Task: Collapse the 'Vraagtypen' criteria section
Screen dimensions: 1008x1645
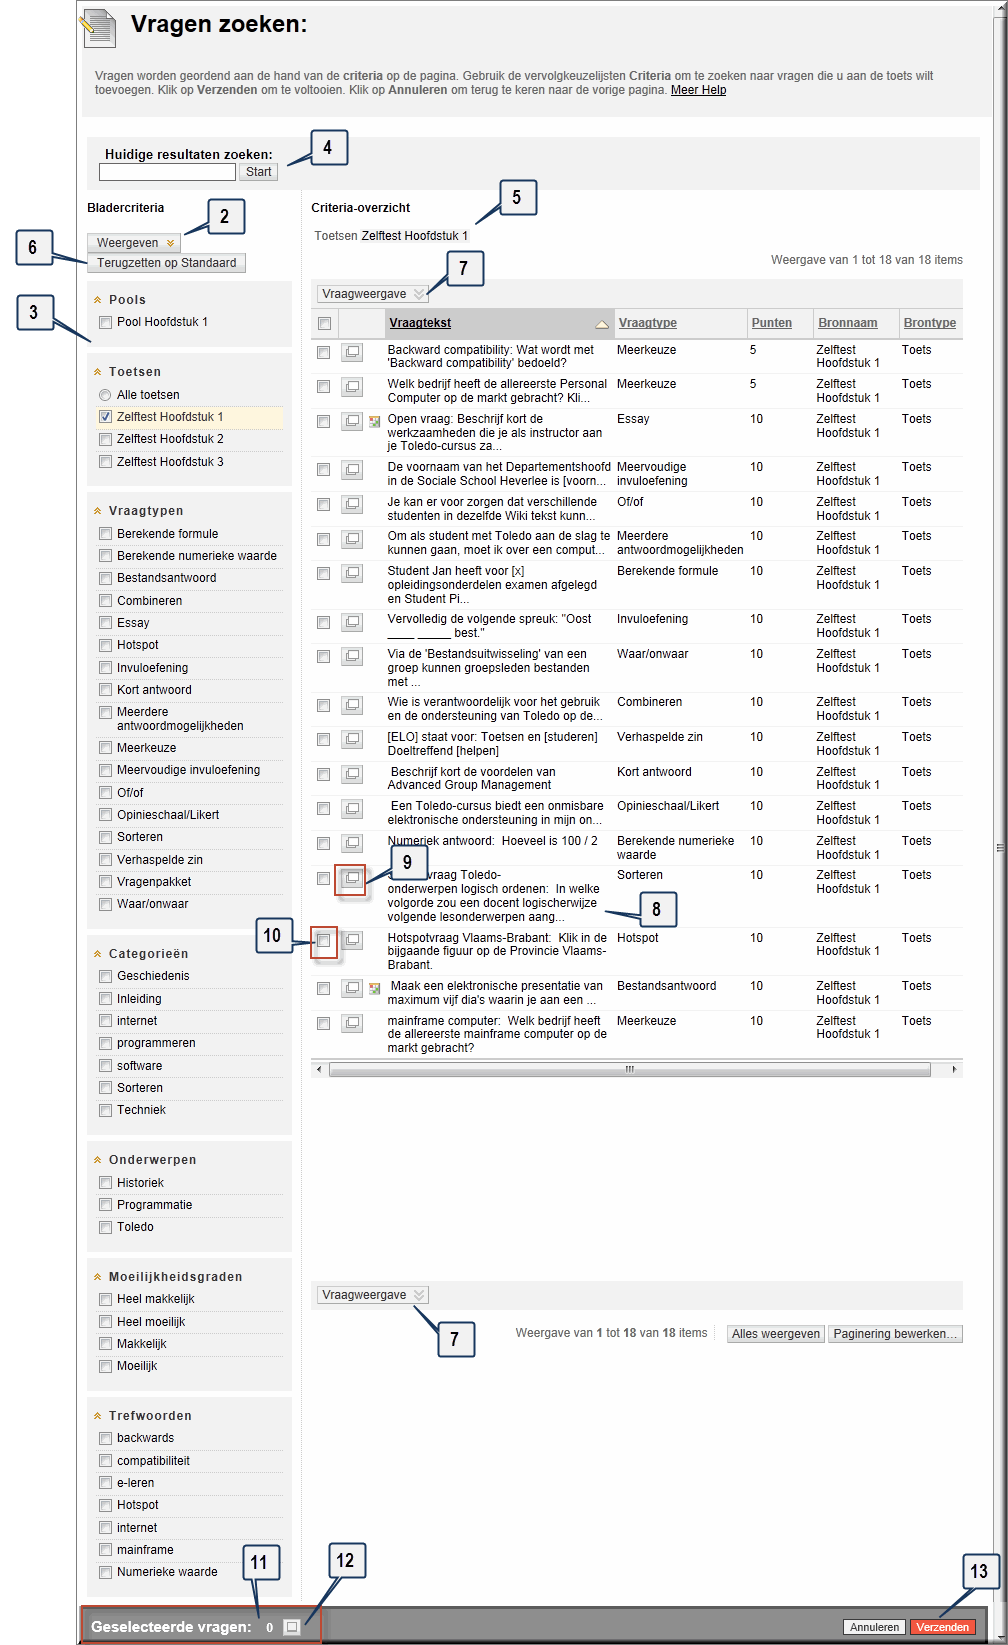Action: pos(97,511)
